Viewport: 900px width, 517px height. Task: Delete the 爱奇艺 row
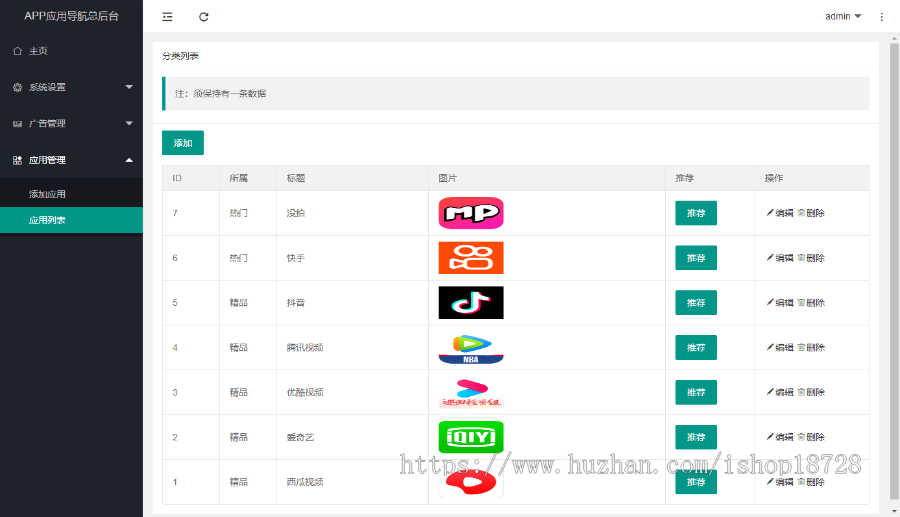coord(810,437)
